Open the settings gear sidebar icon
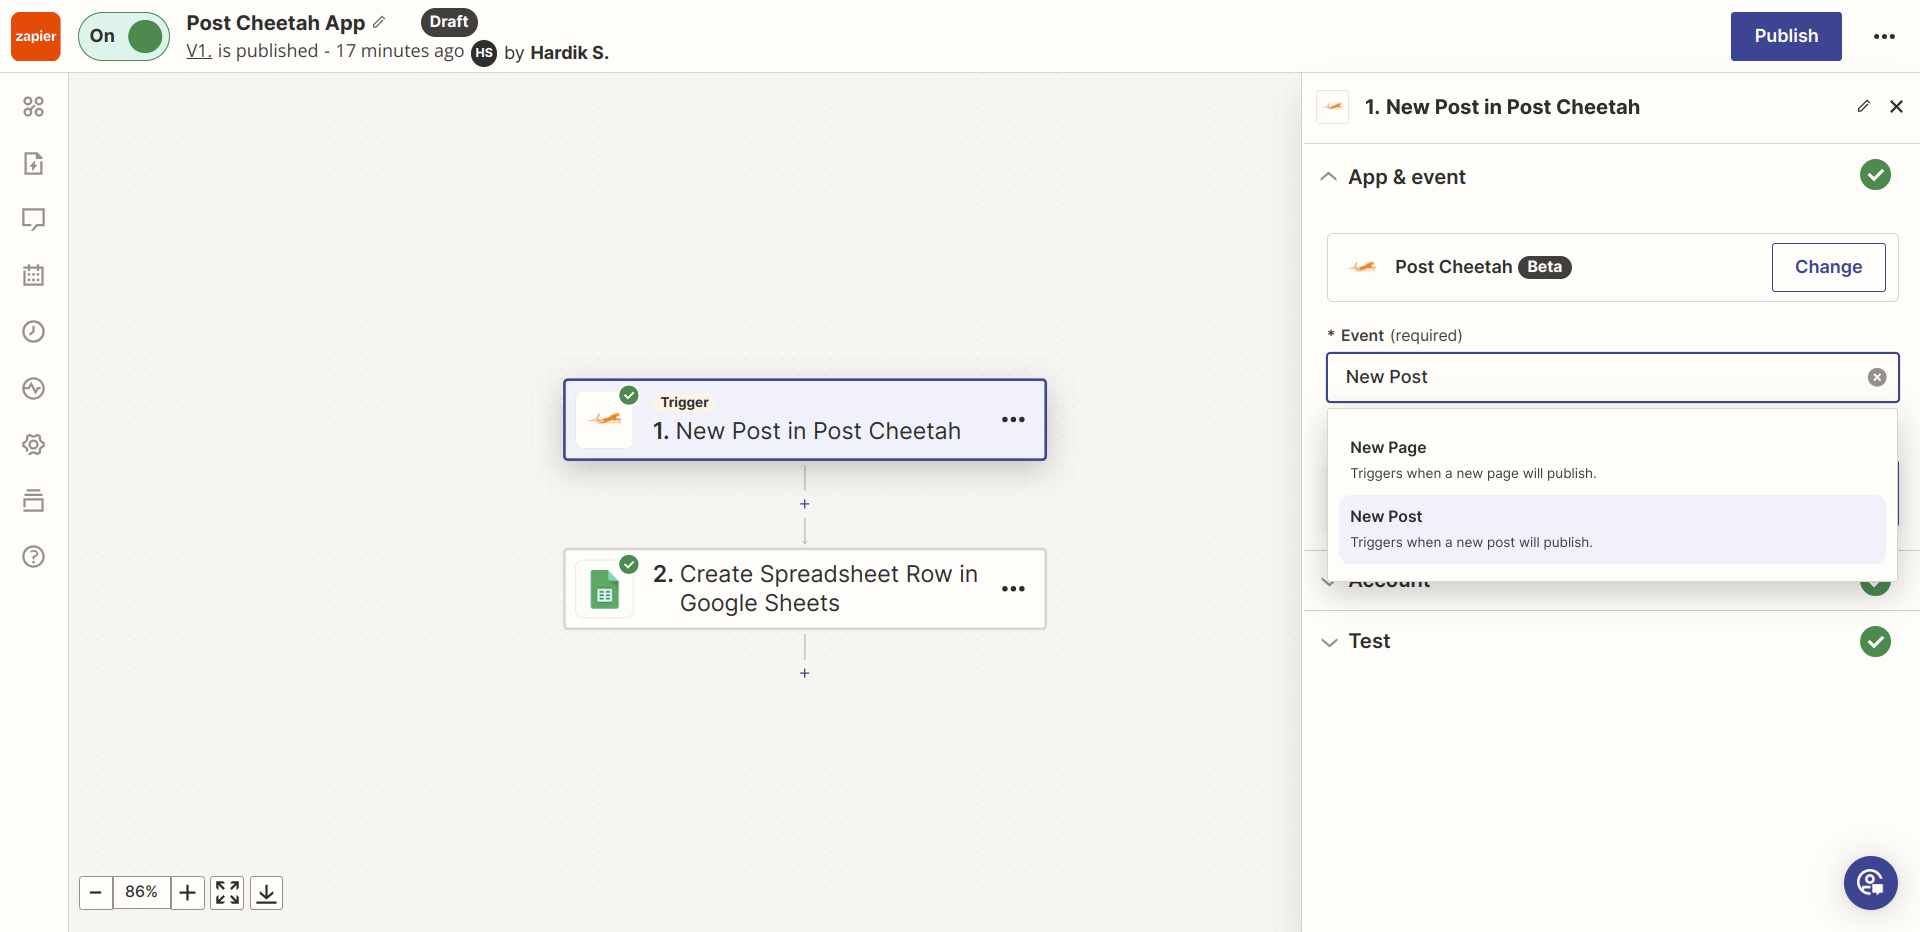The width and height of the screenshot is (1920, 932). pos(34,444)
